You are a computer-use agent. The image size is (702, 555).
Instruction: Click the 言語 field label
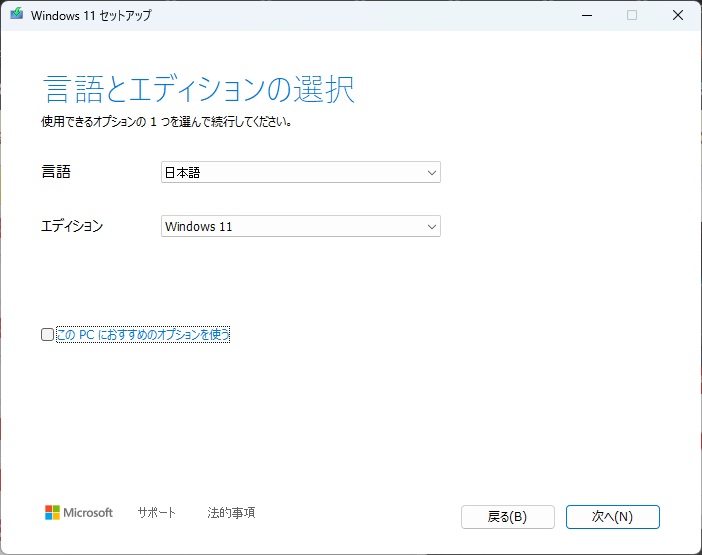tap(56, 172)
